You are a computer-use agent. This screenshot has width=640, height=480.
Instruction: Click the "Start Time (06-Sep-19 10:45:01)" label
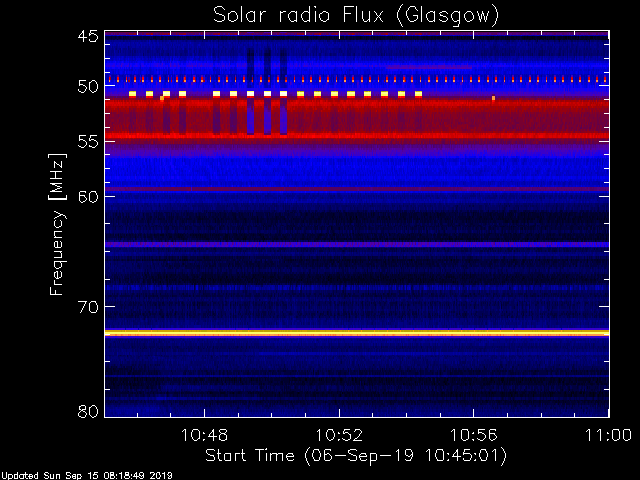(x=356, y=456)
